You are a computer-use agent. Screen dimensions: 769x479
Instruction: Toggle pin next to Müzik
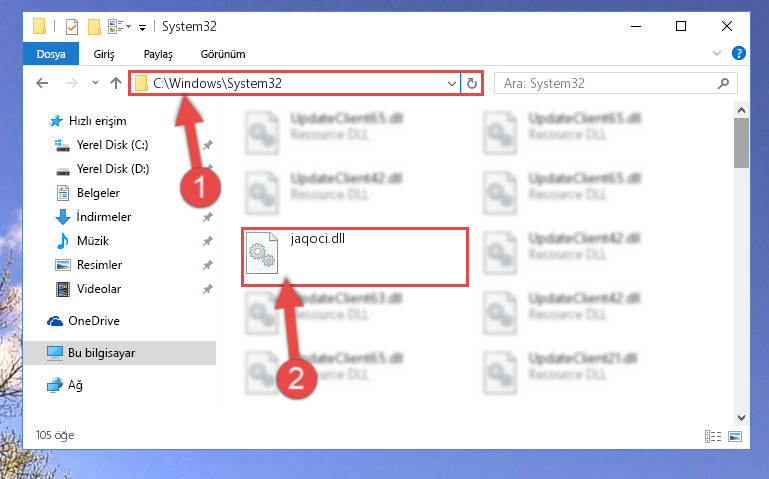point(208,241)
